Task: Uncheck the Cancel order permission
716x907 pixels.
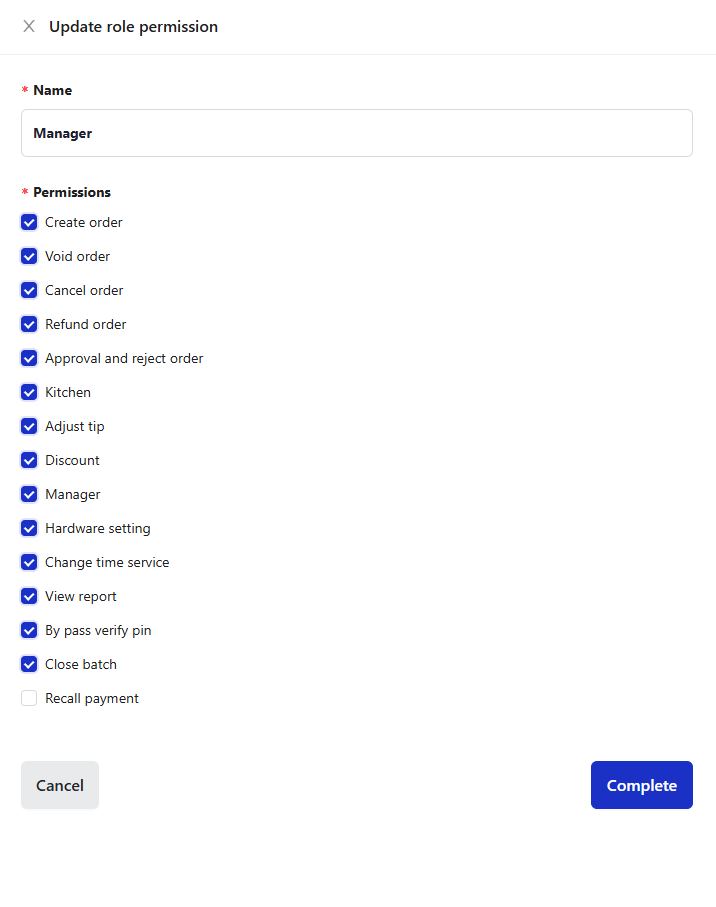Action: pos(28,290)
